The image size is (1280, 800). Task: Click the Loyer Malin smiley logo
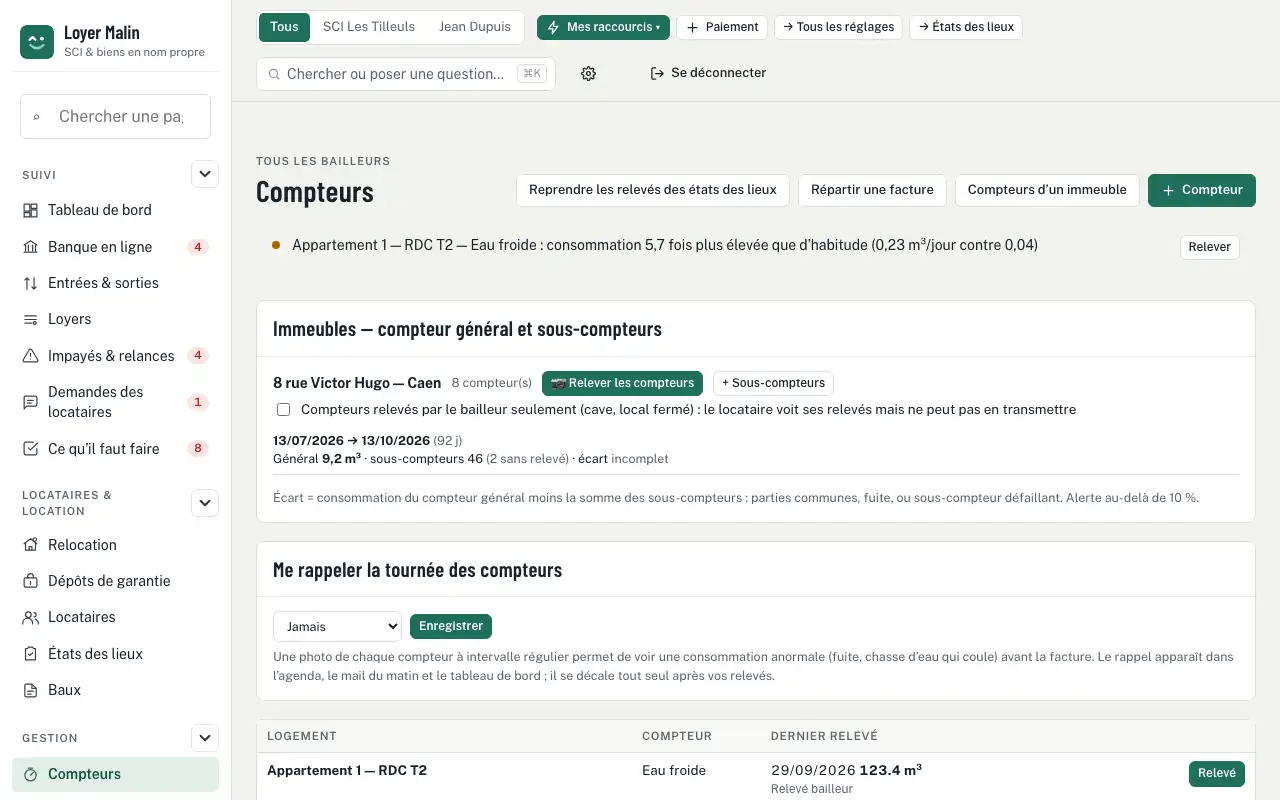point(37,42)
